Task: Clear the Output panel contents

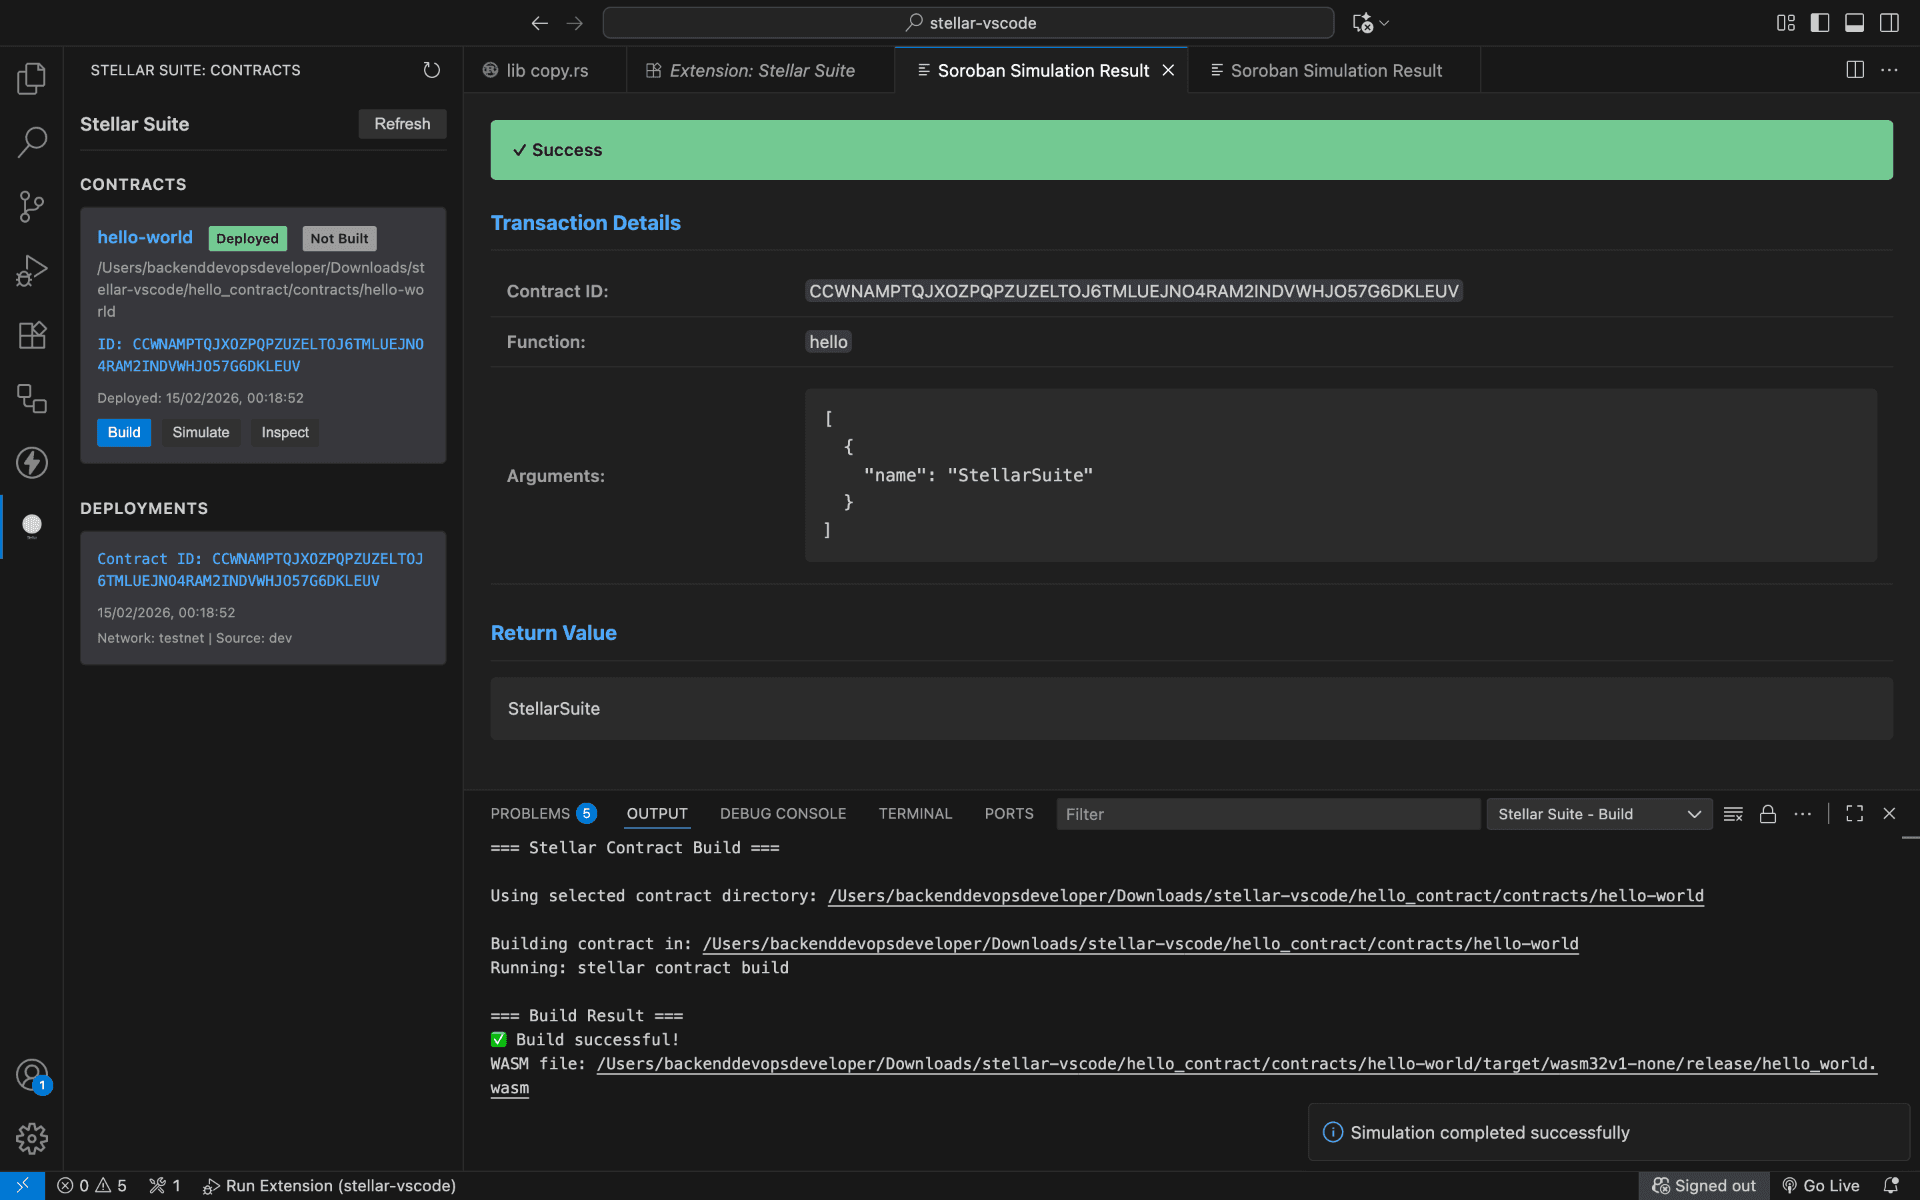Action: coord(1733,813)
